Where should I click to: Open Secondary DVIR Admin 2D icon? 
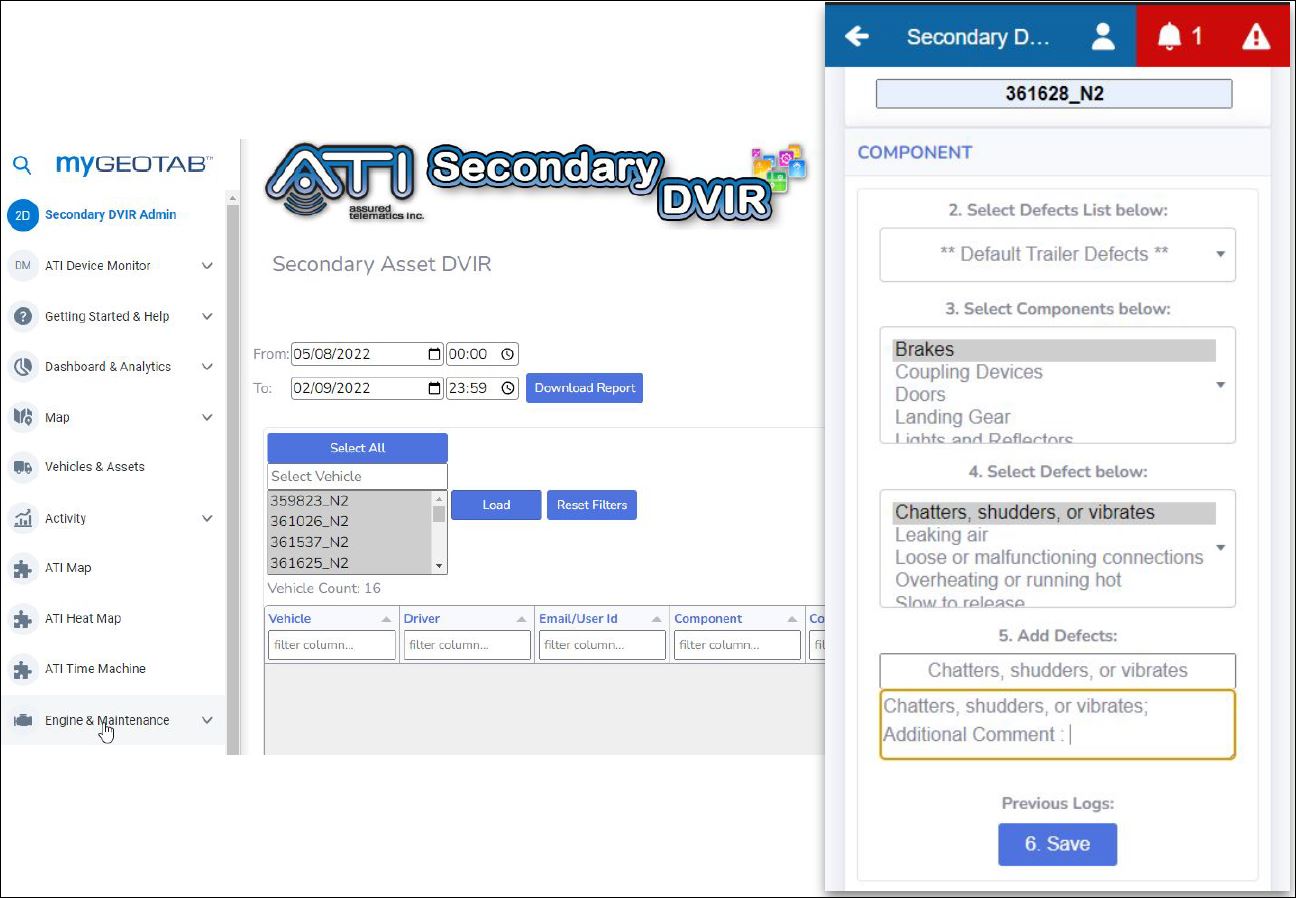point(23,215)
